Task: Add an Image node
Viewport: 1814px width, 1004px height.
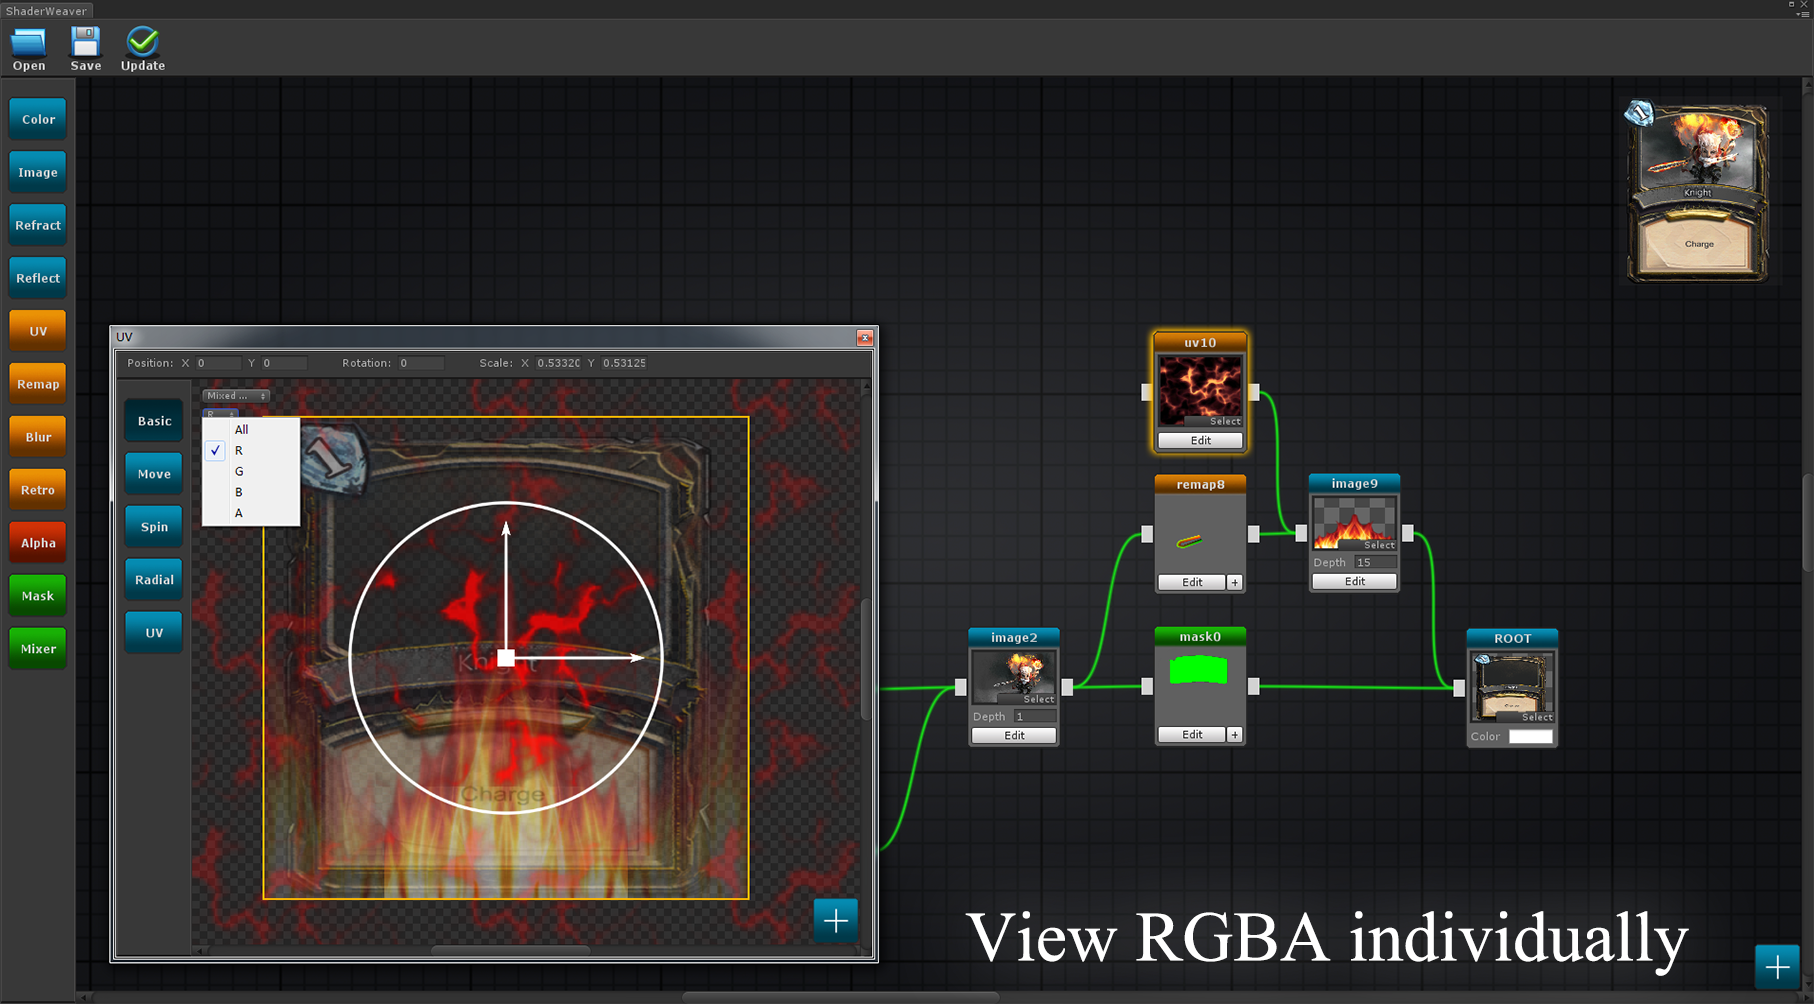Action: pyautogui.click(x=38, y=172)
